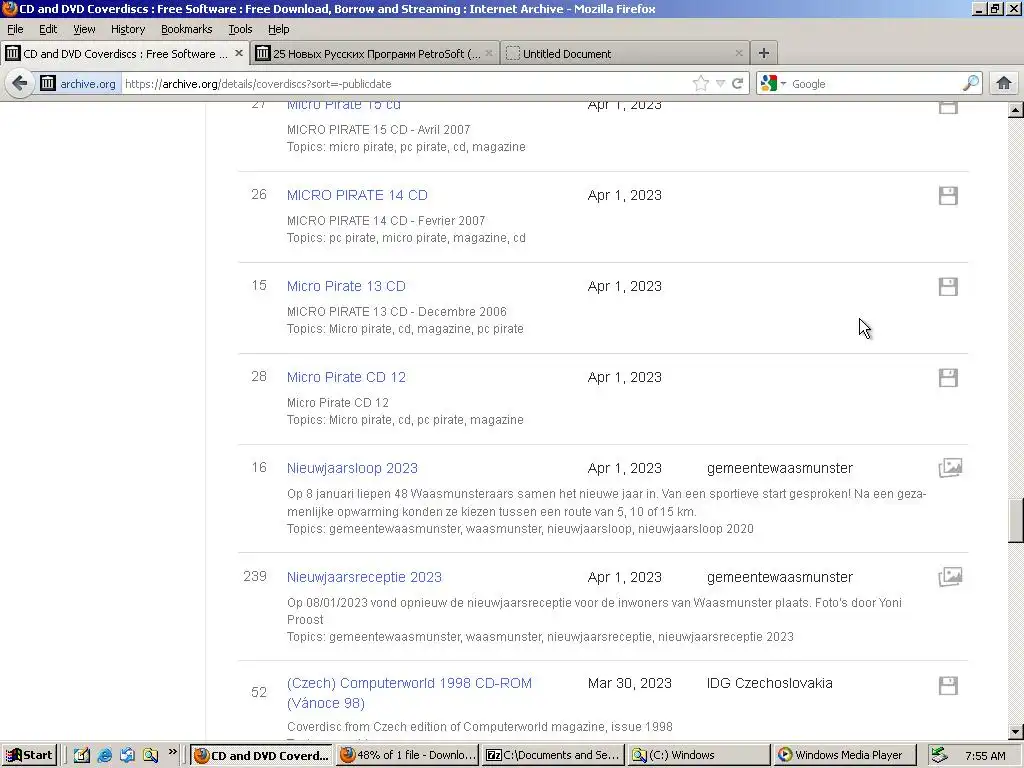
Task: Open a new tab with plus button
Action: pos(763,54)
